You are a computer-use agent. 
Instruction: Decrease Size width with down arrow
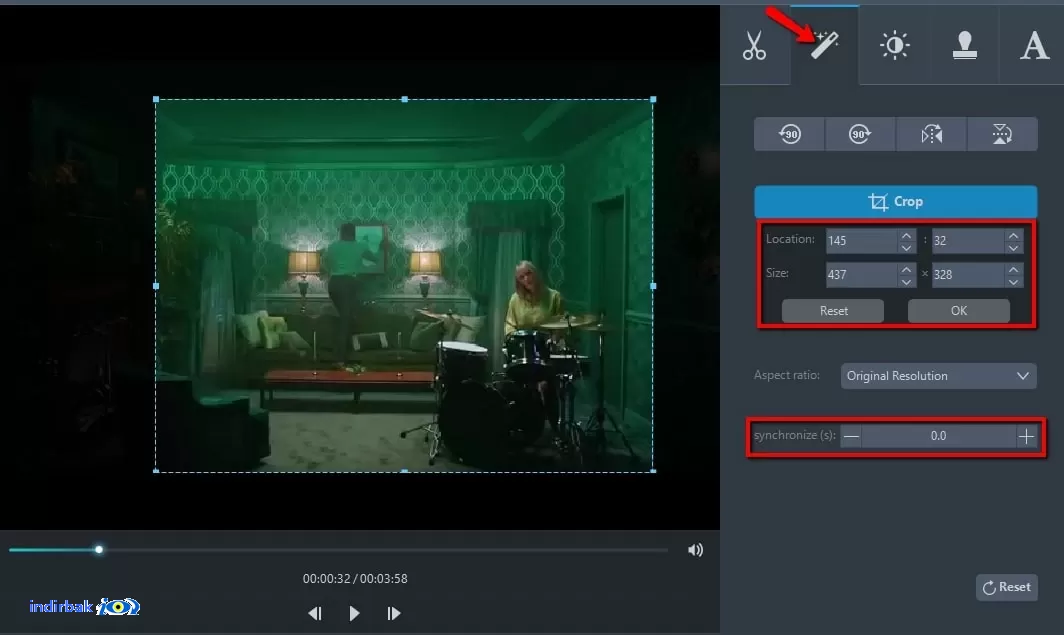(x=907, y=282)
